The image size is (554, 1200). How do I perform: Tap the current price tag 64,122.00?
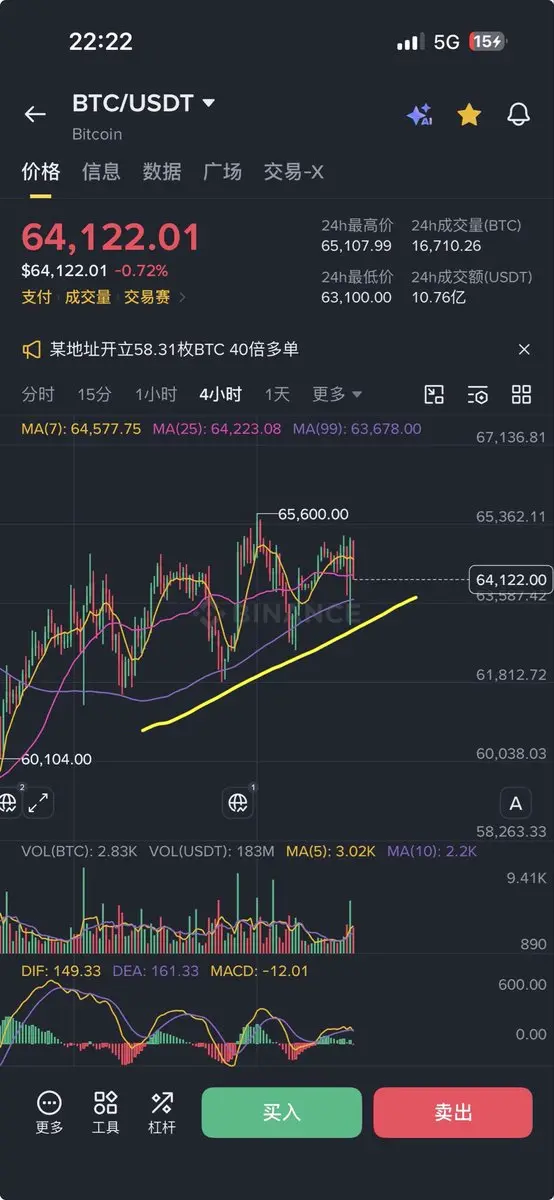pos(511,579)
